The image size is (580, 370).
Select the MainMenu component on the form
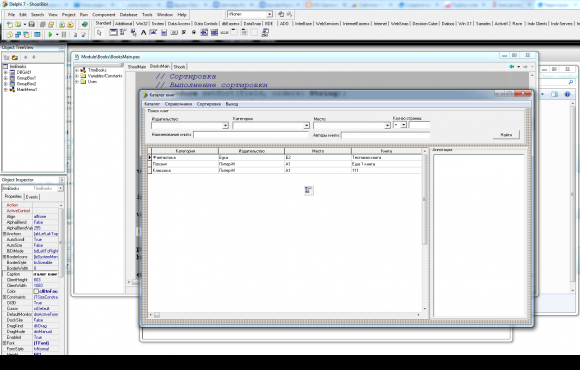[x=308, y=190]
